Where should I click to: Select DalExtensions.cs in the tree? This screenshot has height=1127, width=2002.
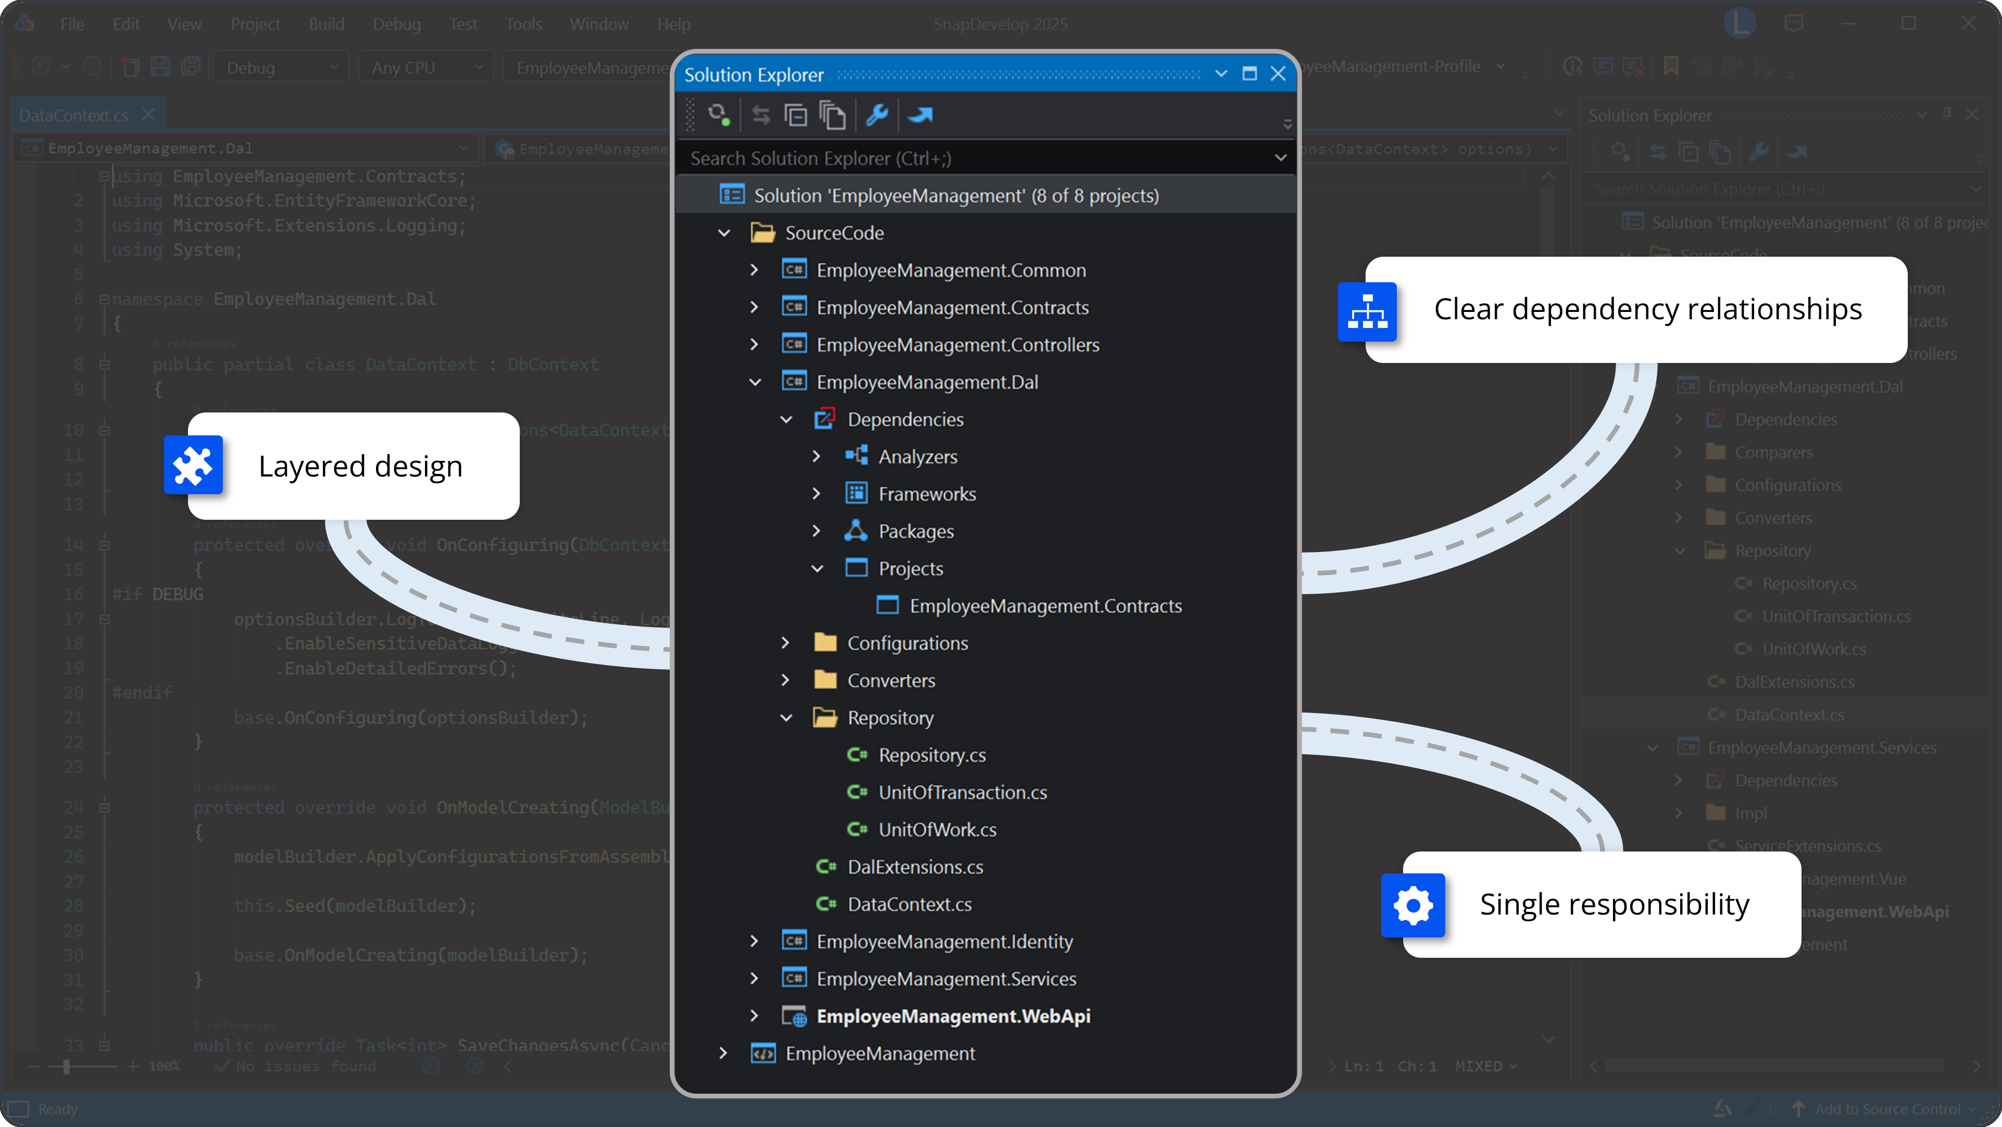[x=915, y=867]
